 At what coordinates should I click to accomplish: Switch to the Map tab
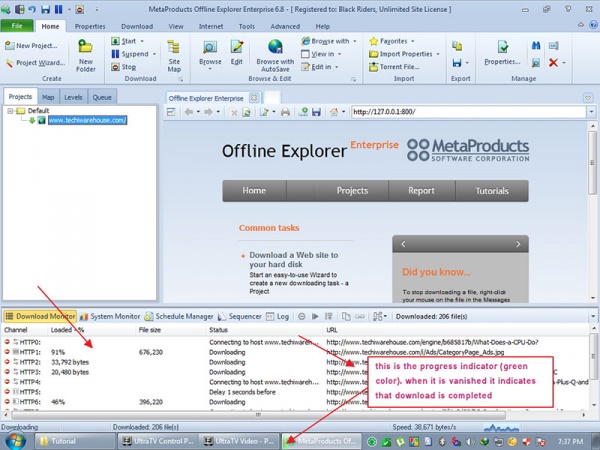48,97
